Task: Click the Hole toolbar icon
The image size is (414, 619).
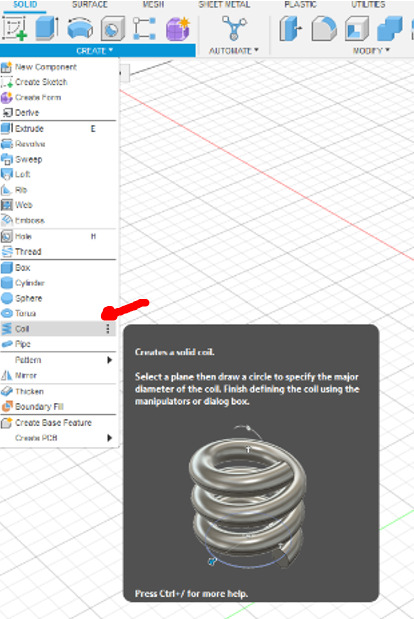Action: [x=113, y=28]
